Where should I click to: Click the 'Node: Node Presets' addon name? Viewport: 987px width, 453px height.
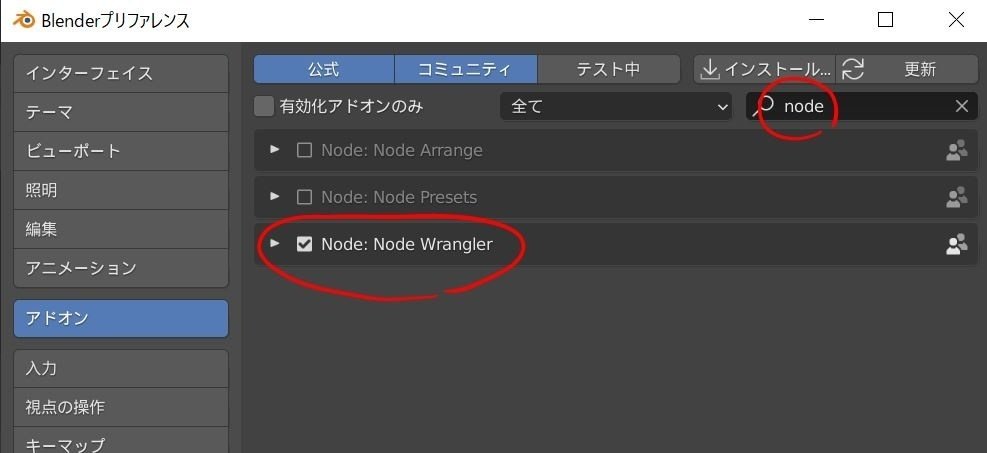coord(399,198)
